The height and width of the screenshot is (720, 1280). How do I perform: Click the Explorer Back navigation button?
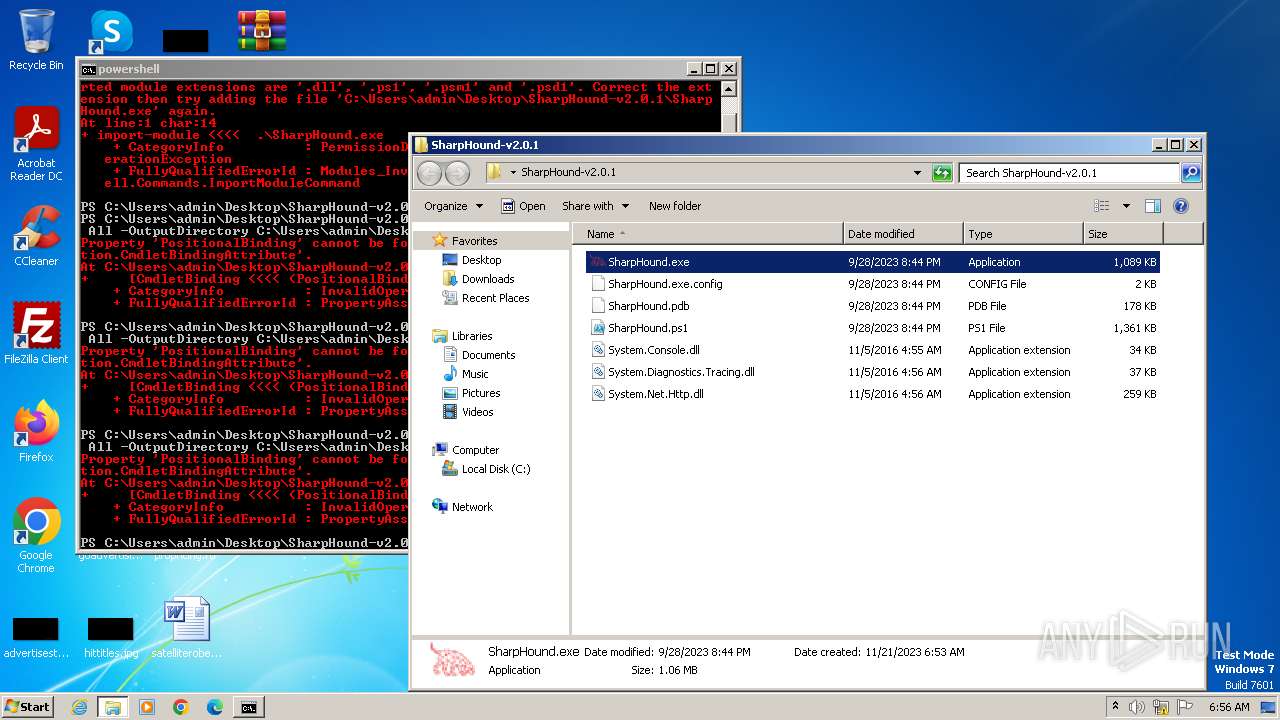[429, 172]
